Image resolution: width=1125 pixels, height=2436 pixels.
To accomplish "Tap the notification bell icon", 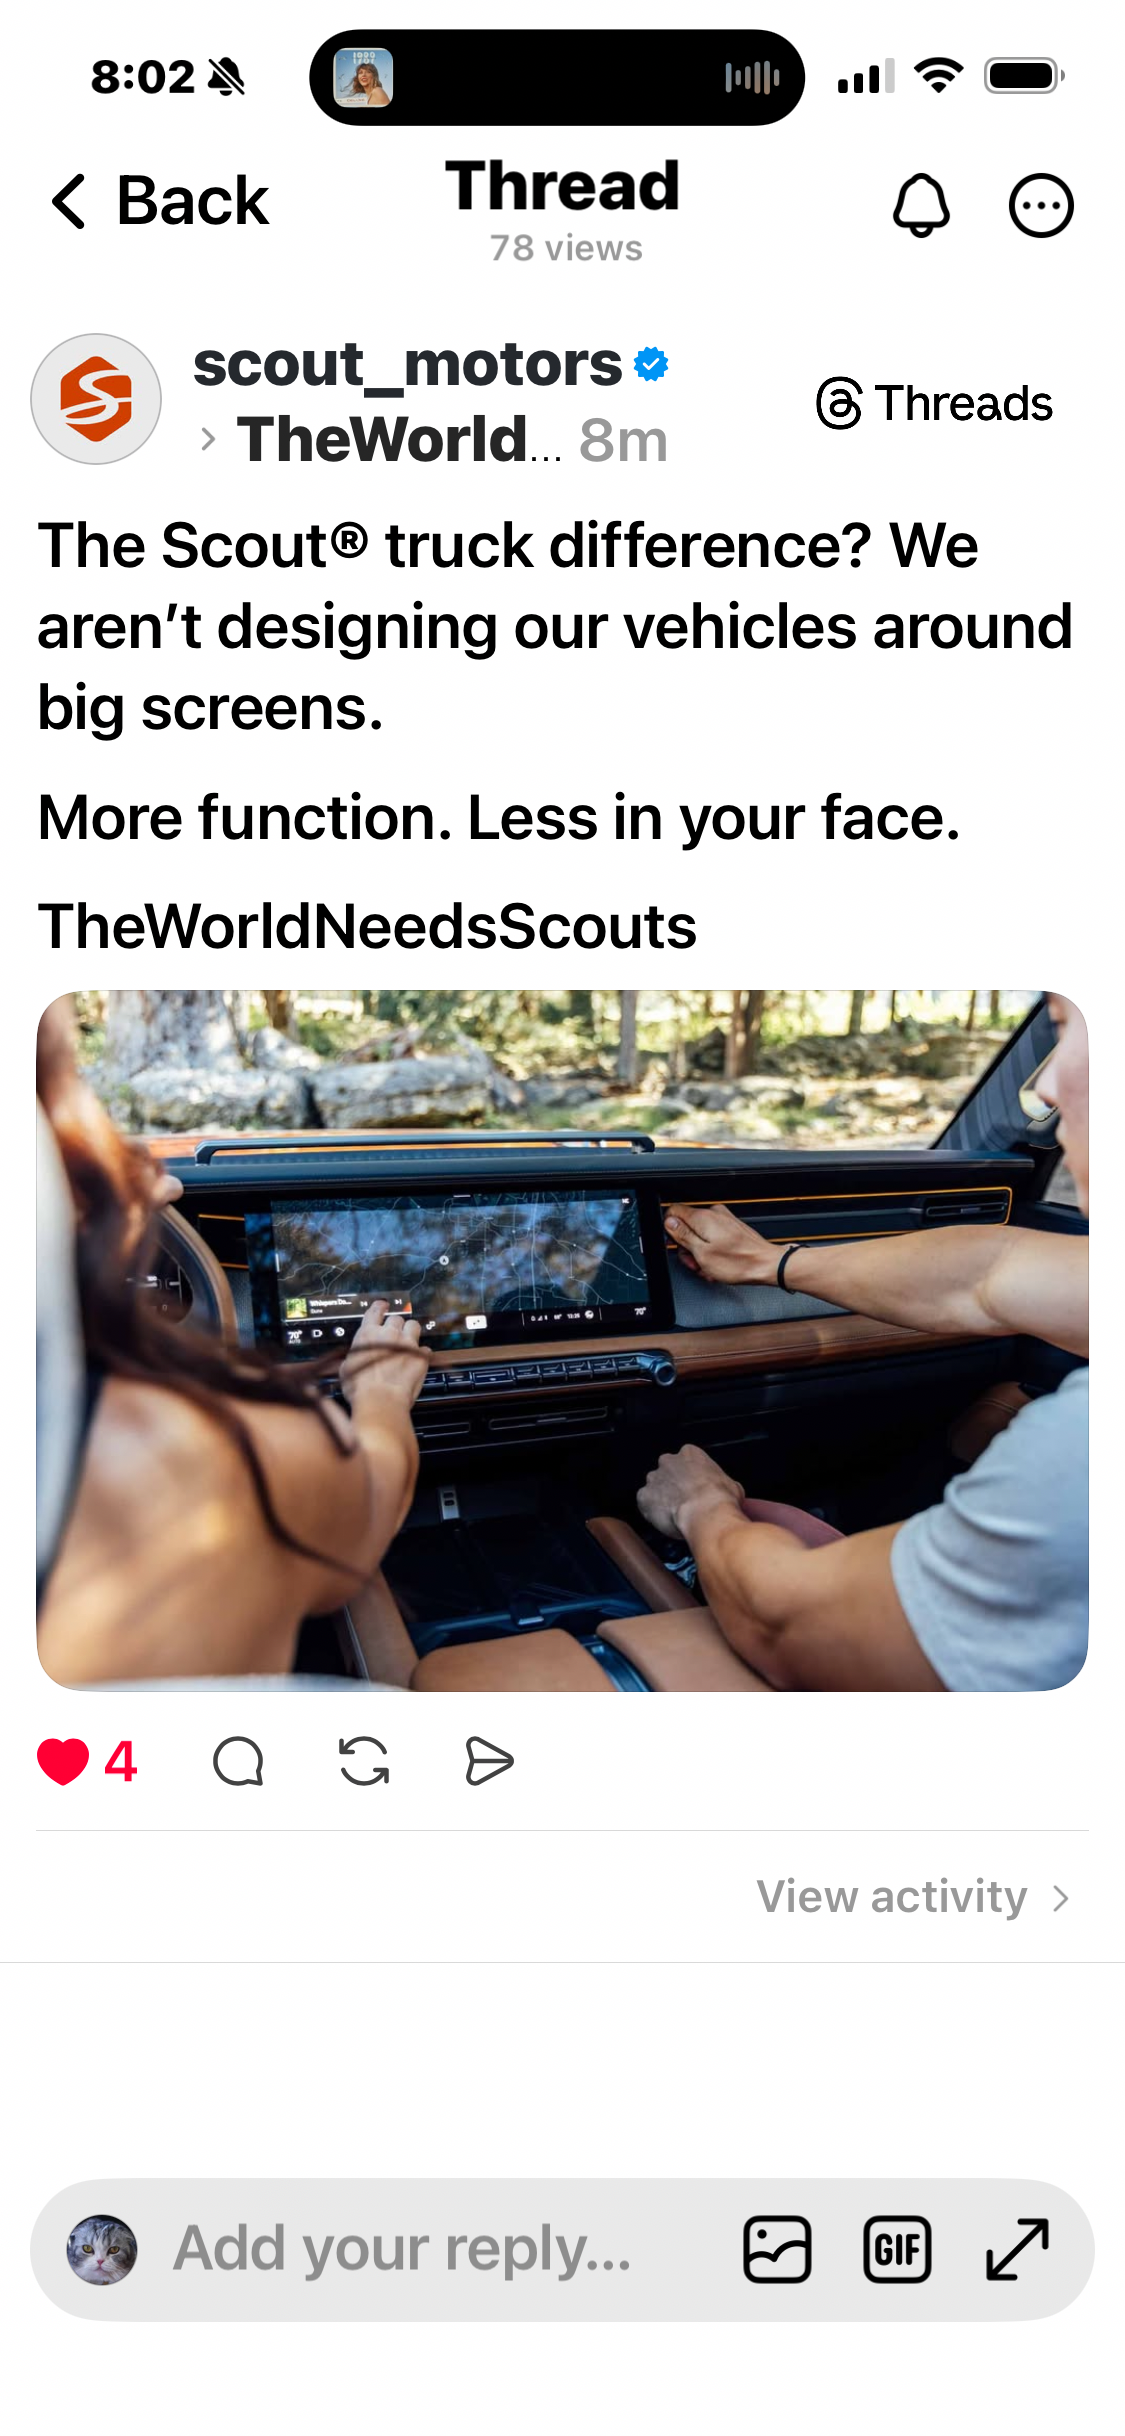I will click(x=921, y=205).
